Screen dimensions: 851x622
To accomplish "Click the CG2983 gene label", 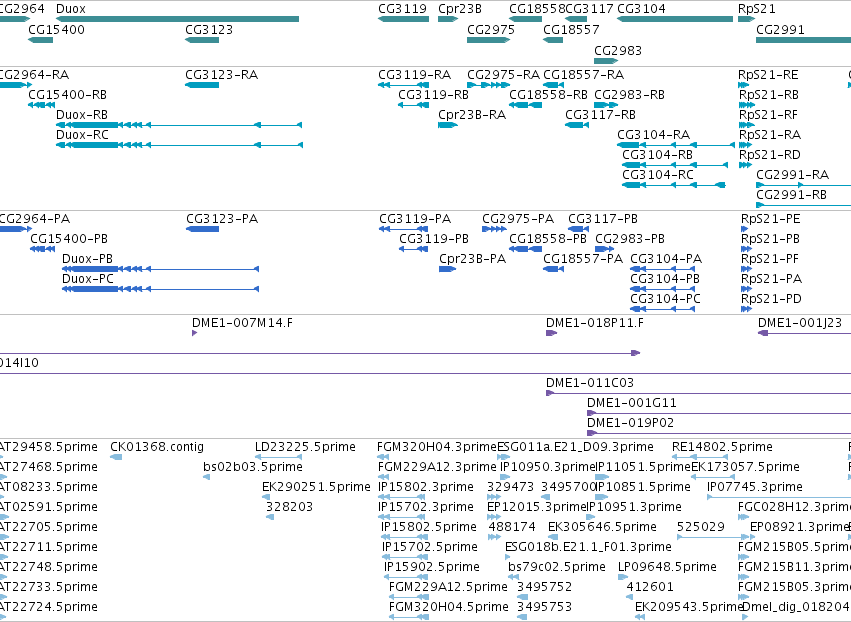I will pos(618,50).
